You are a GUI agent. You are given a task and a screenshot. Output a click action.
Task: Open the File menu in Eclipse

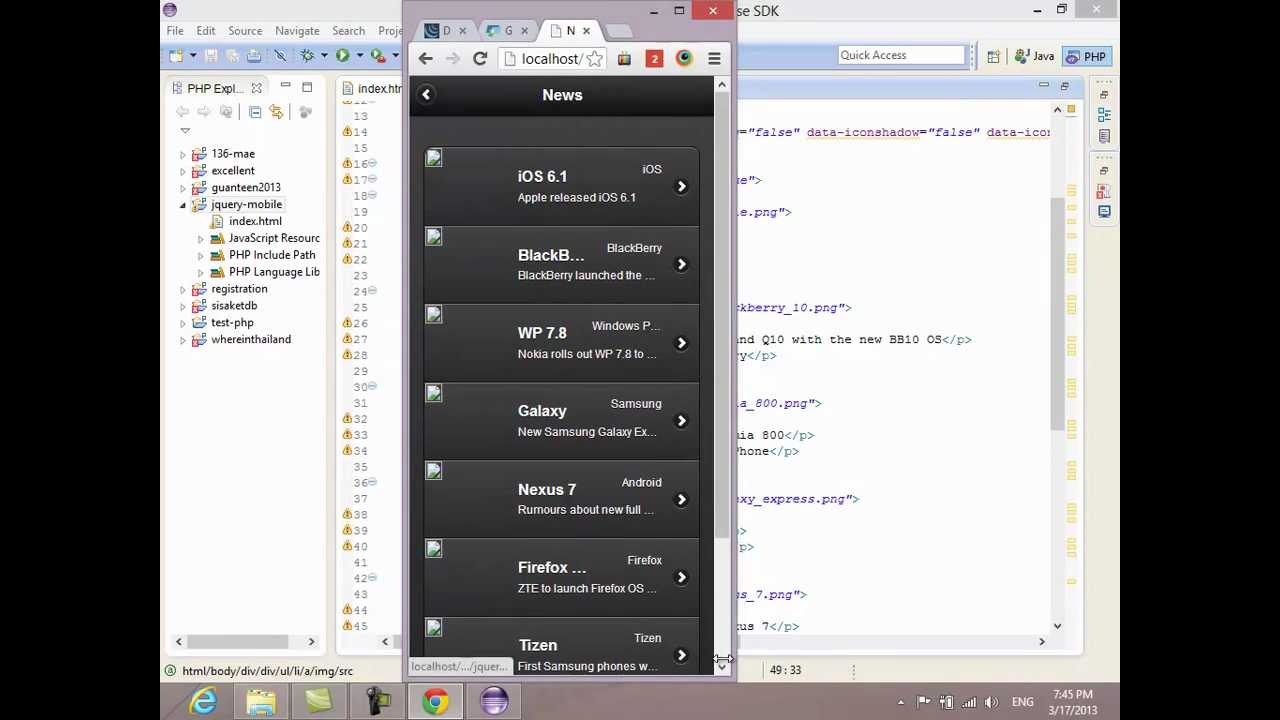[x=175, y=31]
